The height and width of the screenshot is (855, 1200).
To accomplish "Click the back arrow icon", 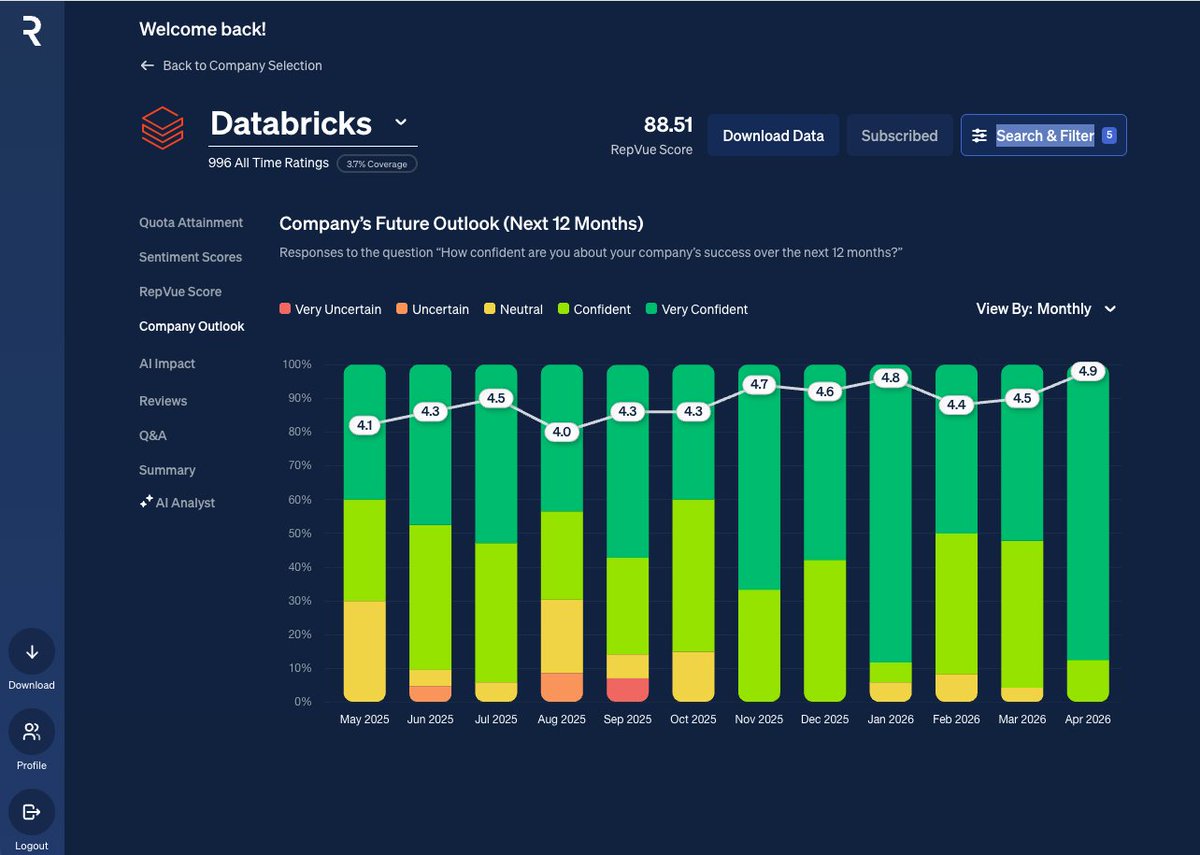I will (x=147, y=65).
